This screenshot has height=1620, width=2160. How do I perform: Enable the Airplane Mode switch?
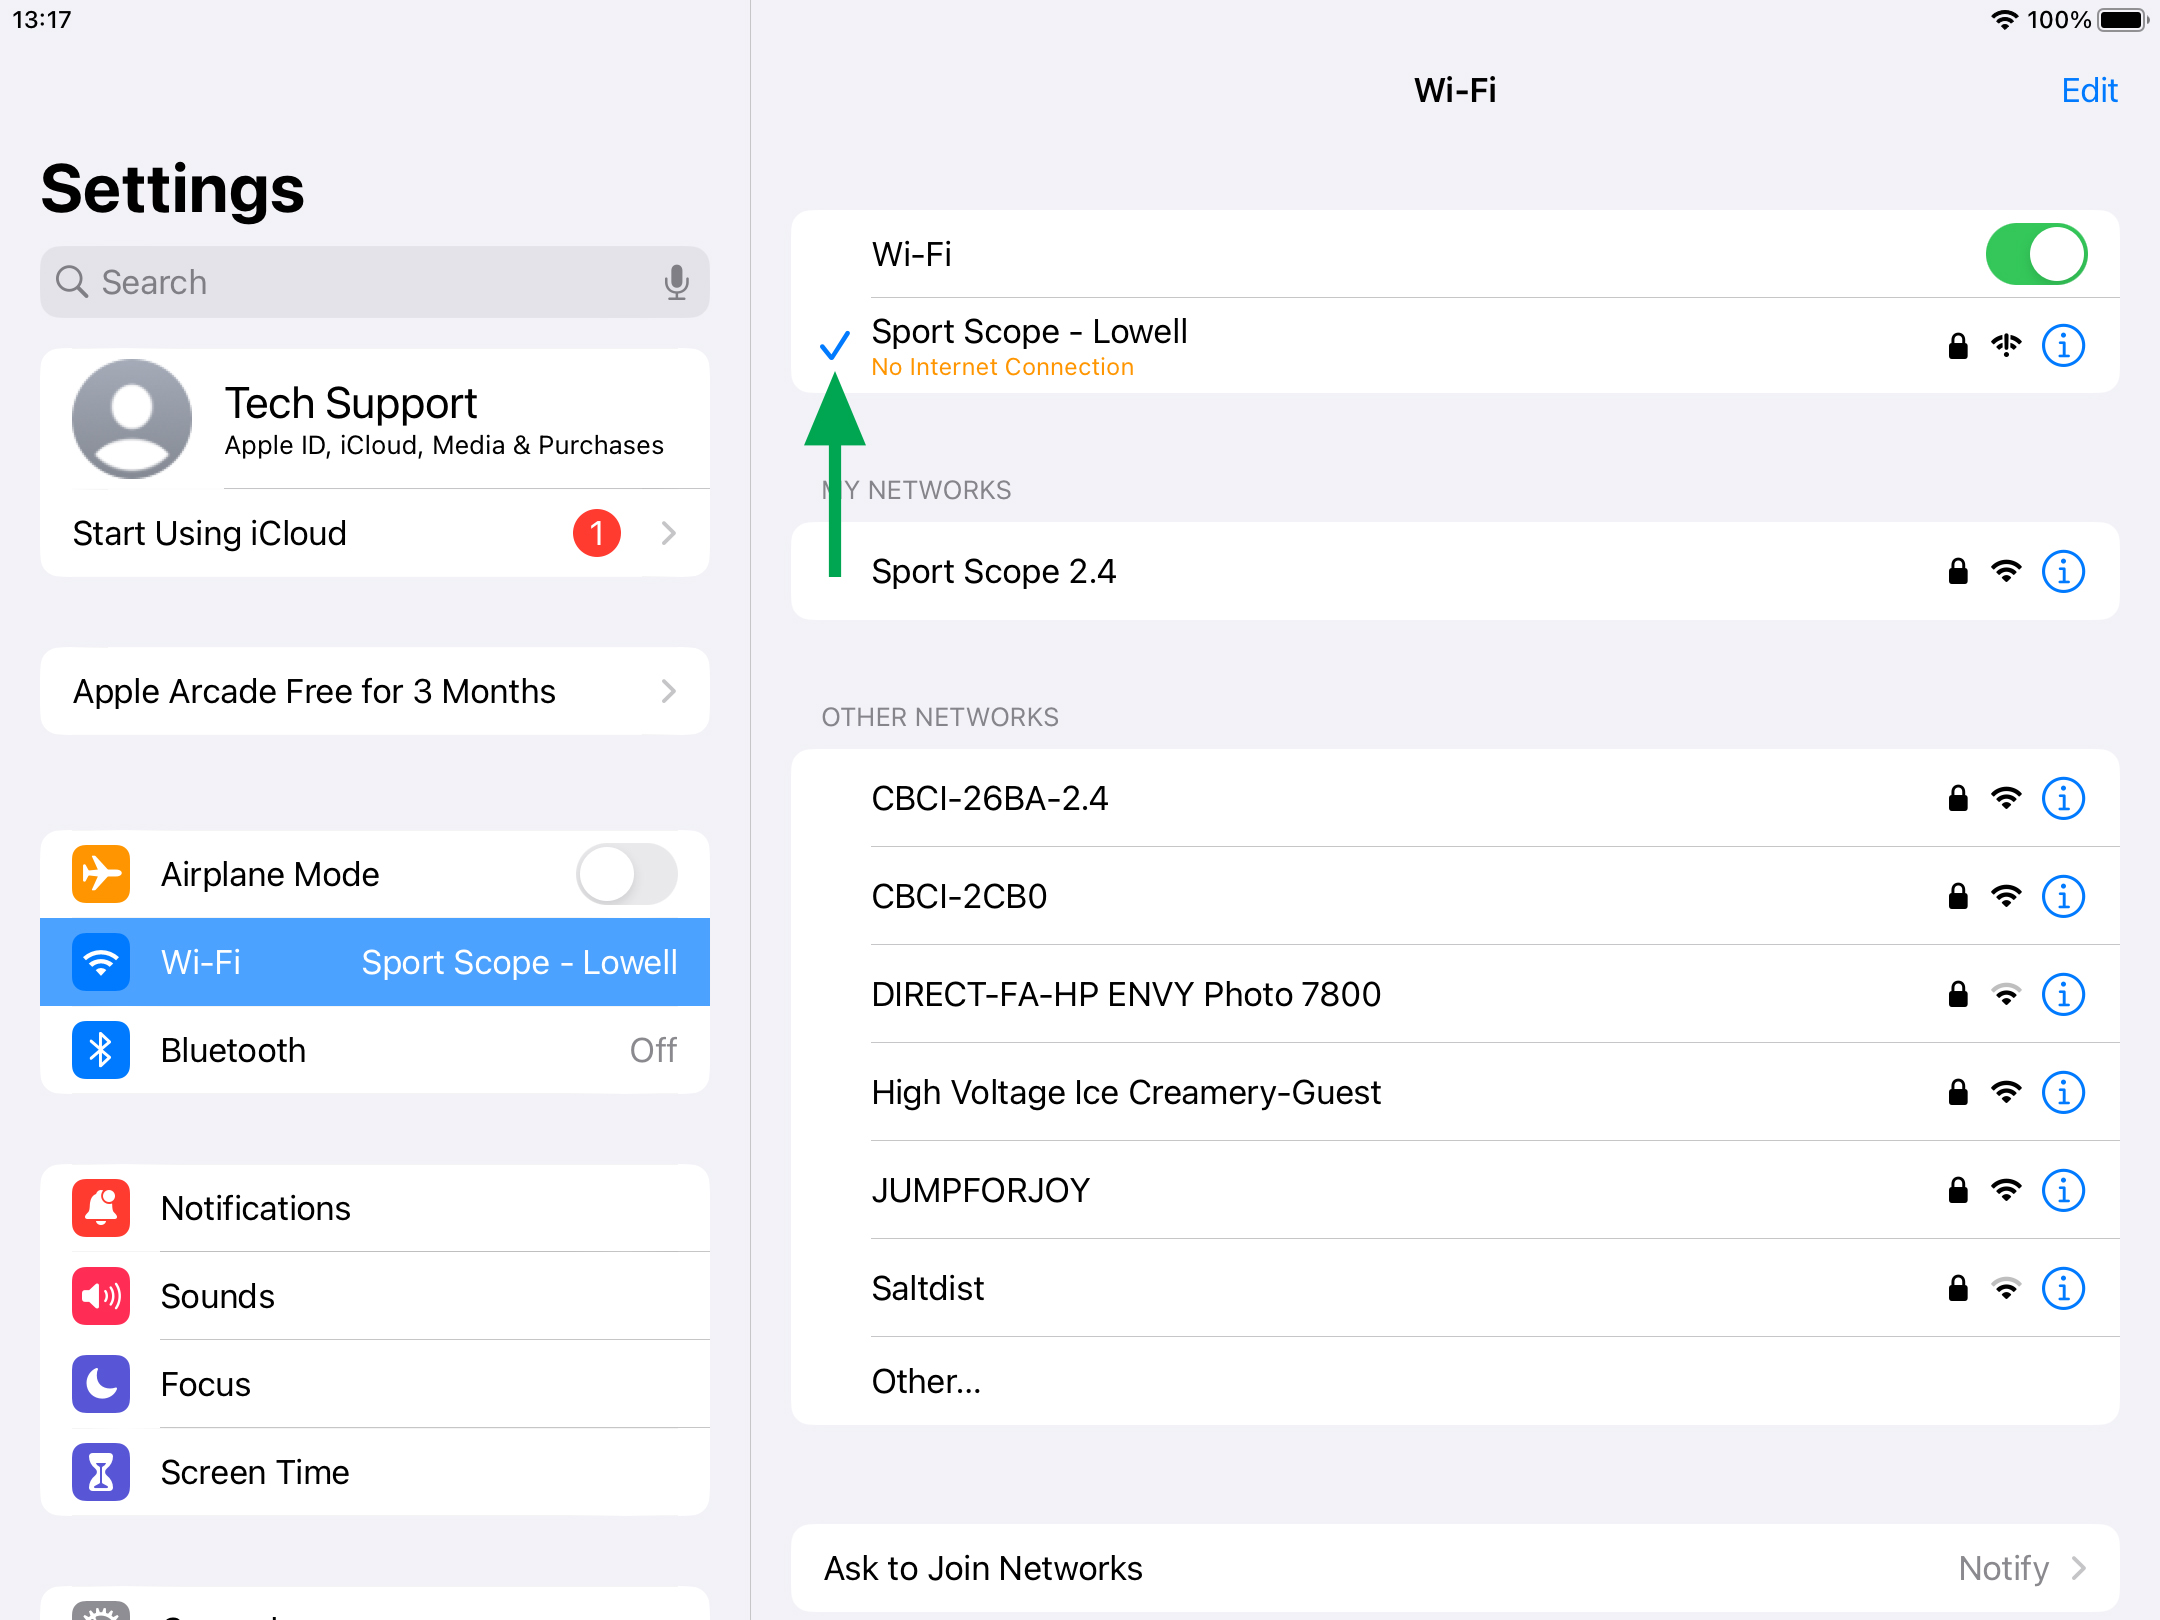[x=627, y=874]
